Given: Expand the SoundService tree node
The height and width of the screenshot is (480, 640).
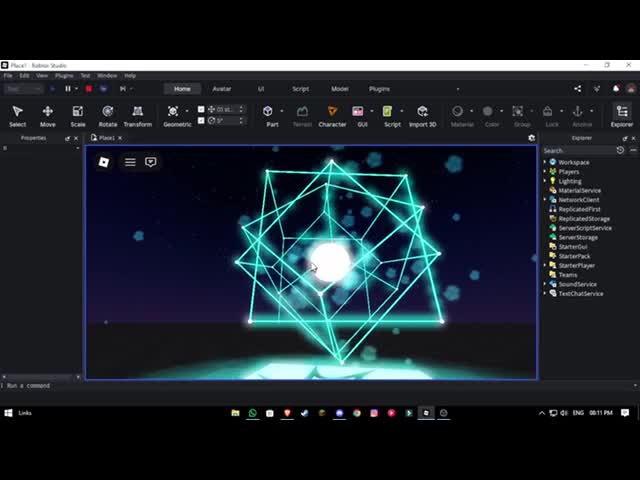Looking at the screenshot, I should pos(545,284).
